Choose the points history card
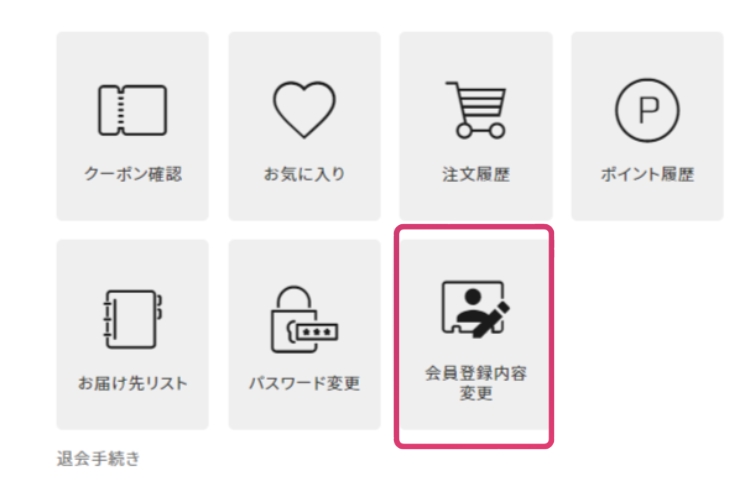 (x=647, y=126)
